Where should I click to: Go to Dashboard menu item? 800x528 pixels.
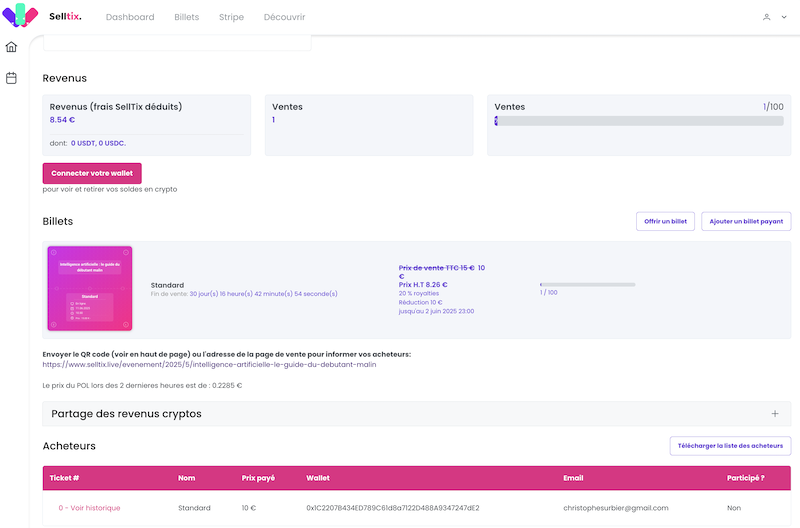(x=130, y=17)
